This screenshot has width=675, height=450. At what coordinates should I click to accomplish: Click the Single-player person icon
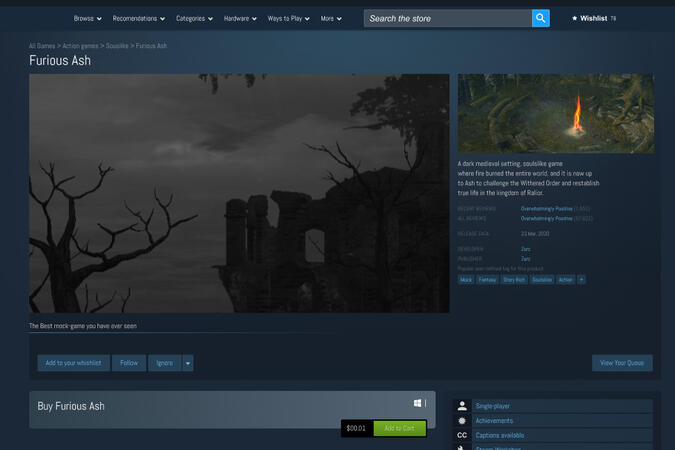click(x=462, y=406)
